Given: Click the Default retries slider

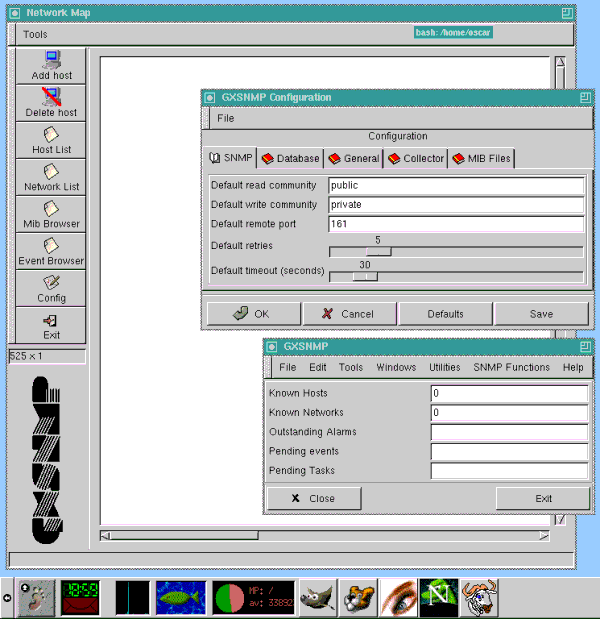Looking at the screenshot, I should (456, 252).
